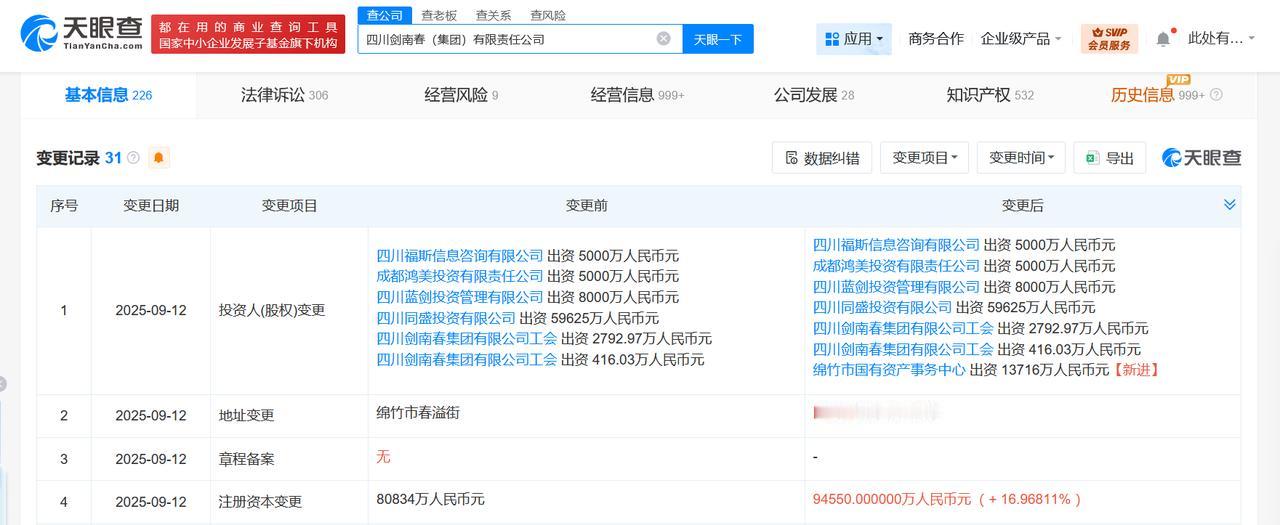This screenshot has height=525, width=1280.
Task: Open 四川同盛投资有限公司 in 变更前 column
Action: tap(446, 318)
